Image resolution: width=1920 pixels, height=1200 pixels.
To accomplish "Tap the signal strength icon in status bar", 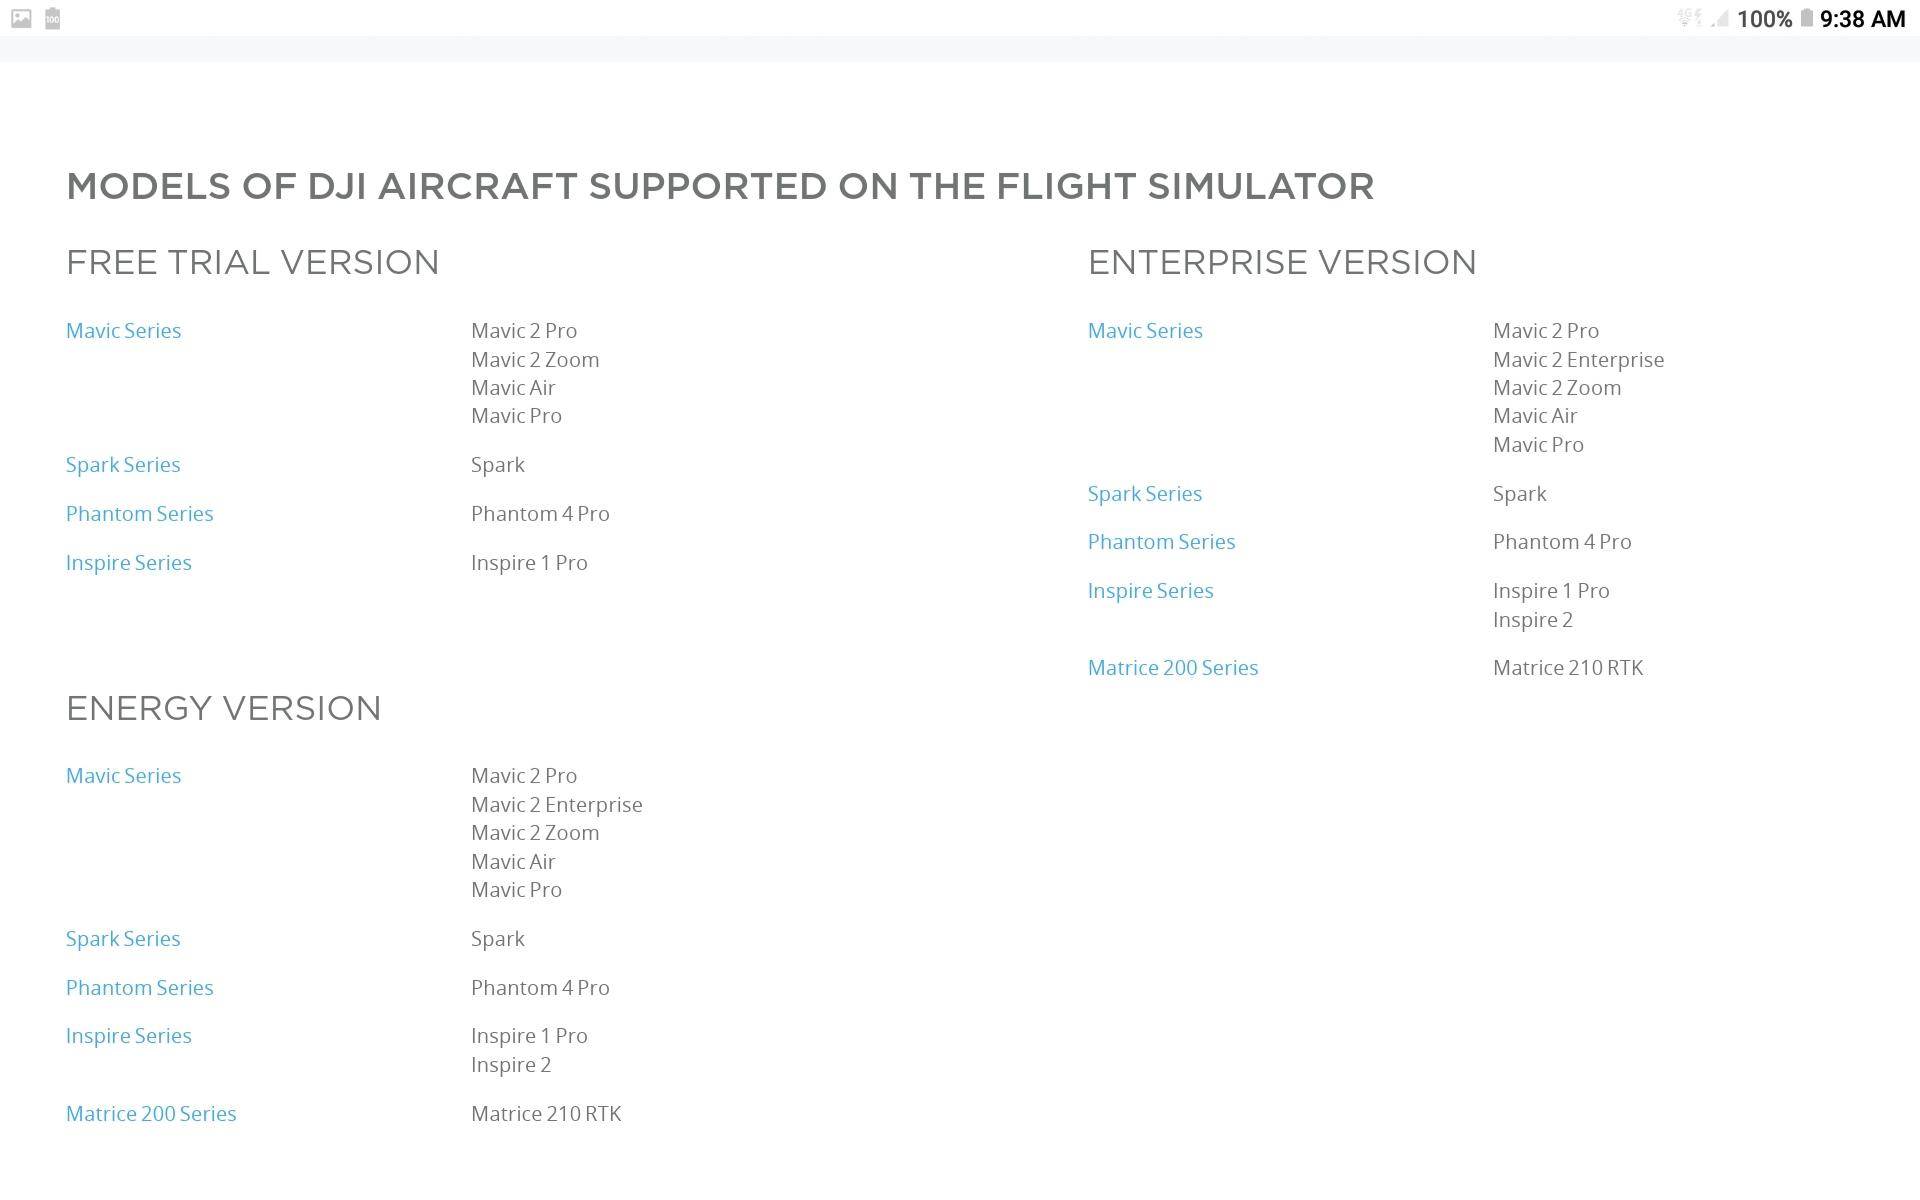I will [1719, 19].
